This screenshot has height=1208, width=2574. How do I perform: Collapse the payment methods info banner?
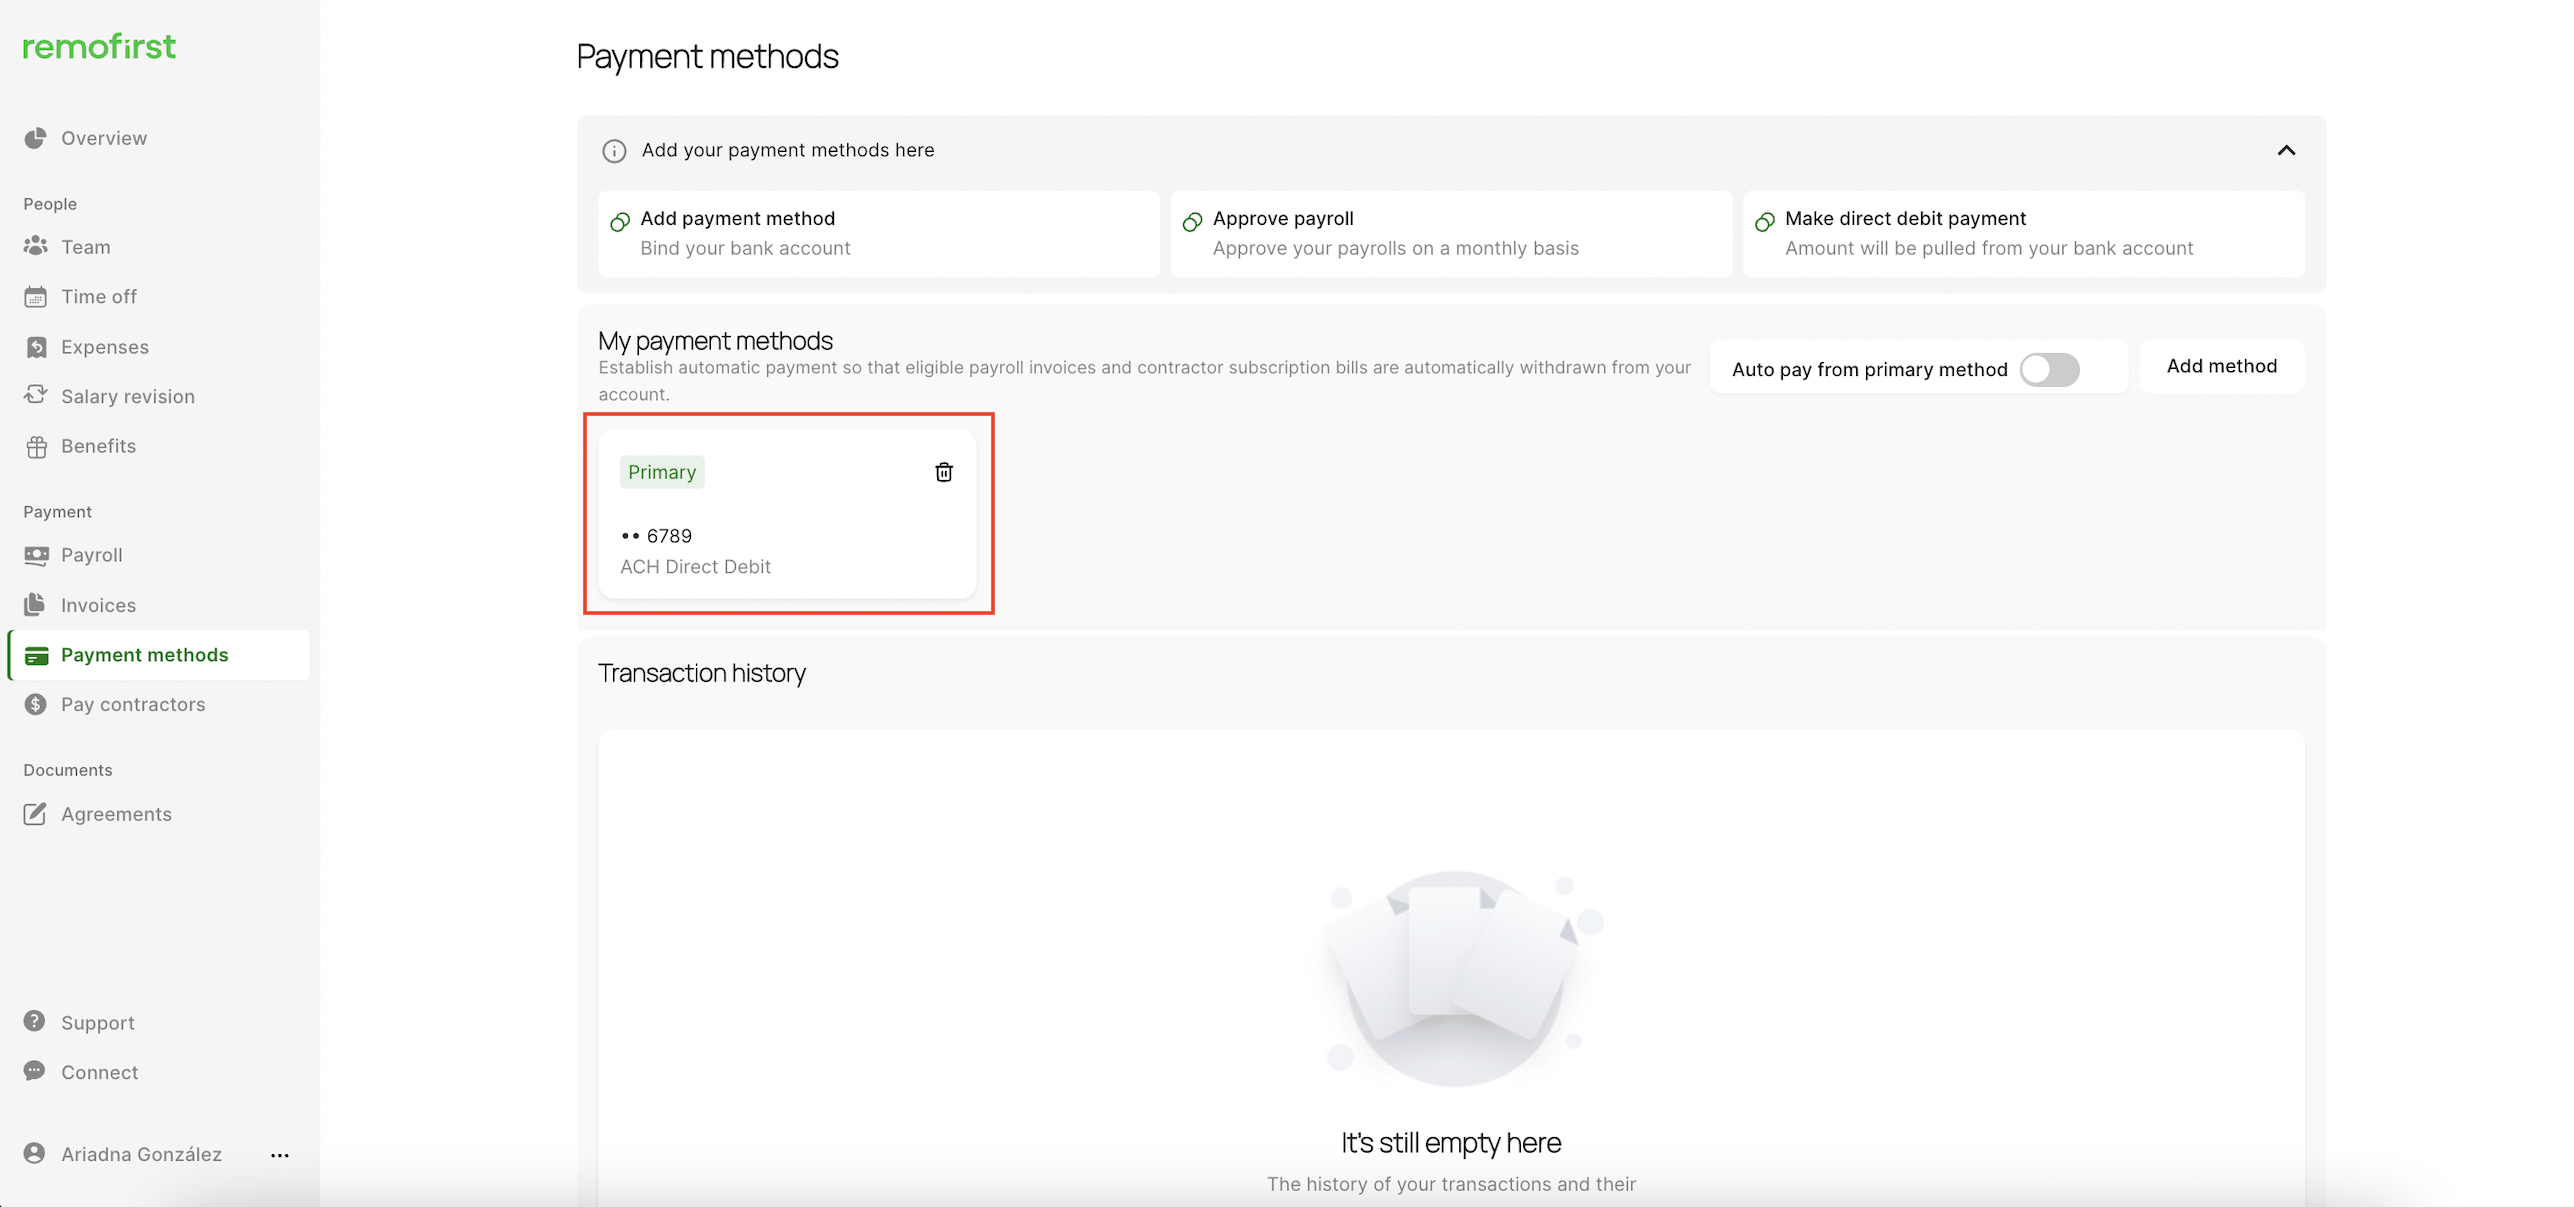point(2286,150)
